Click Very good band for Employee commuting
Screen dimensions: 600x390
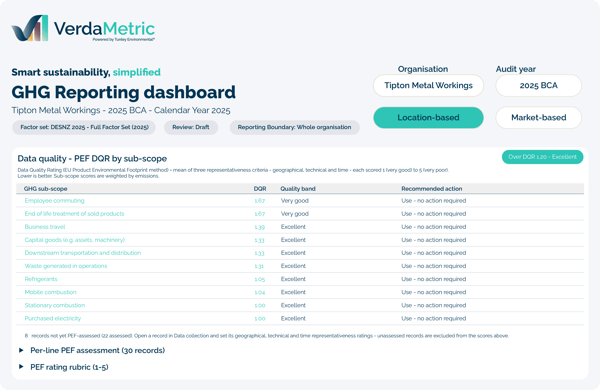click(x=295, y=201)
